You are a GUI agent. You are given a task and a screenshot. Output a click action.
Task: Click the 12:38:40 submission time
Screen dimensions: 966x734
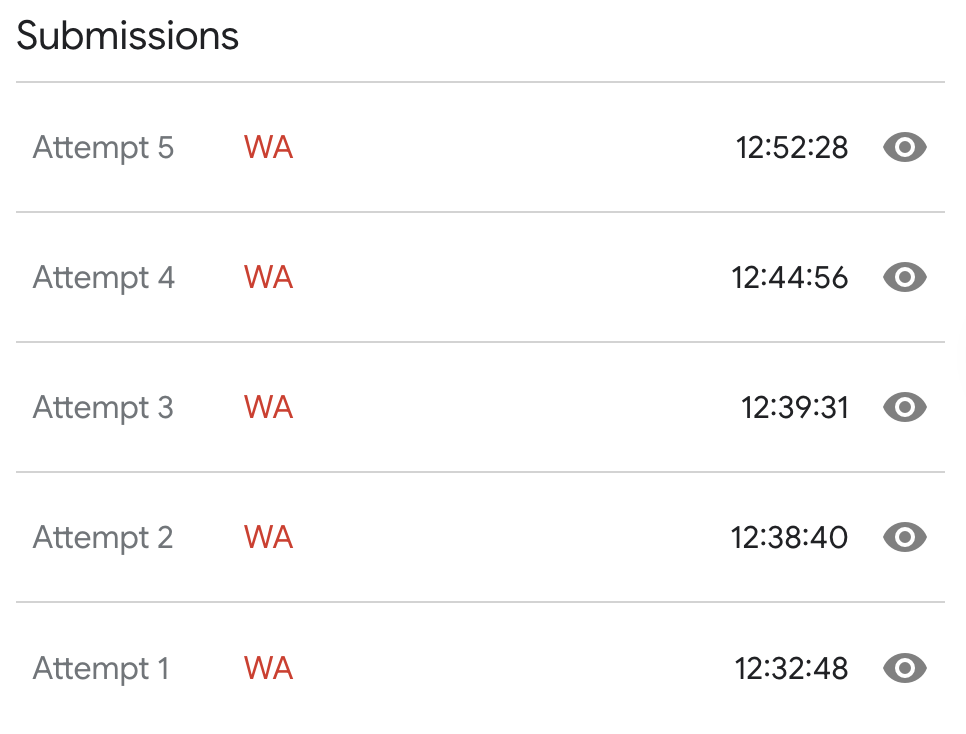[790, 538]
